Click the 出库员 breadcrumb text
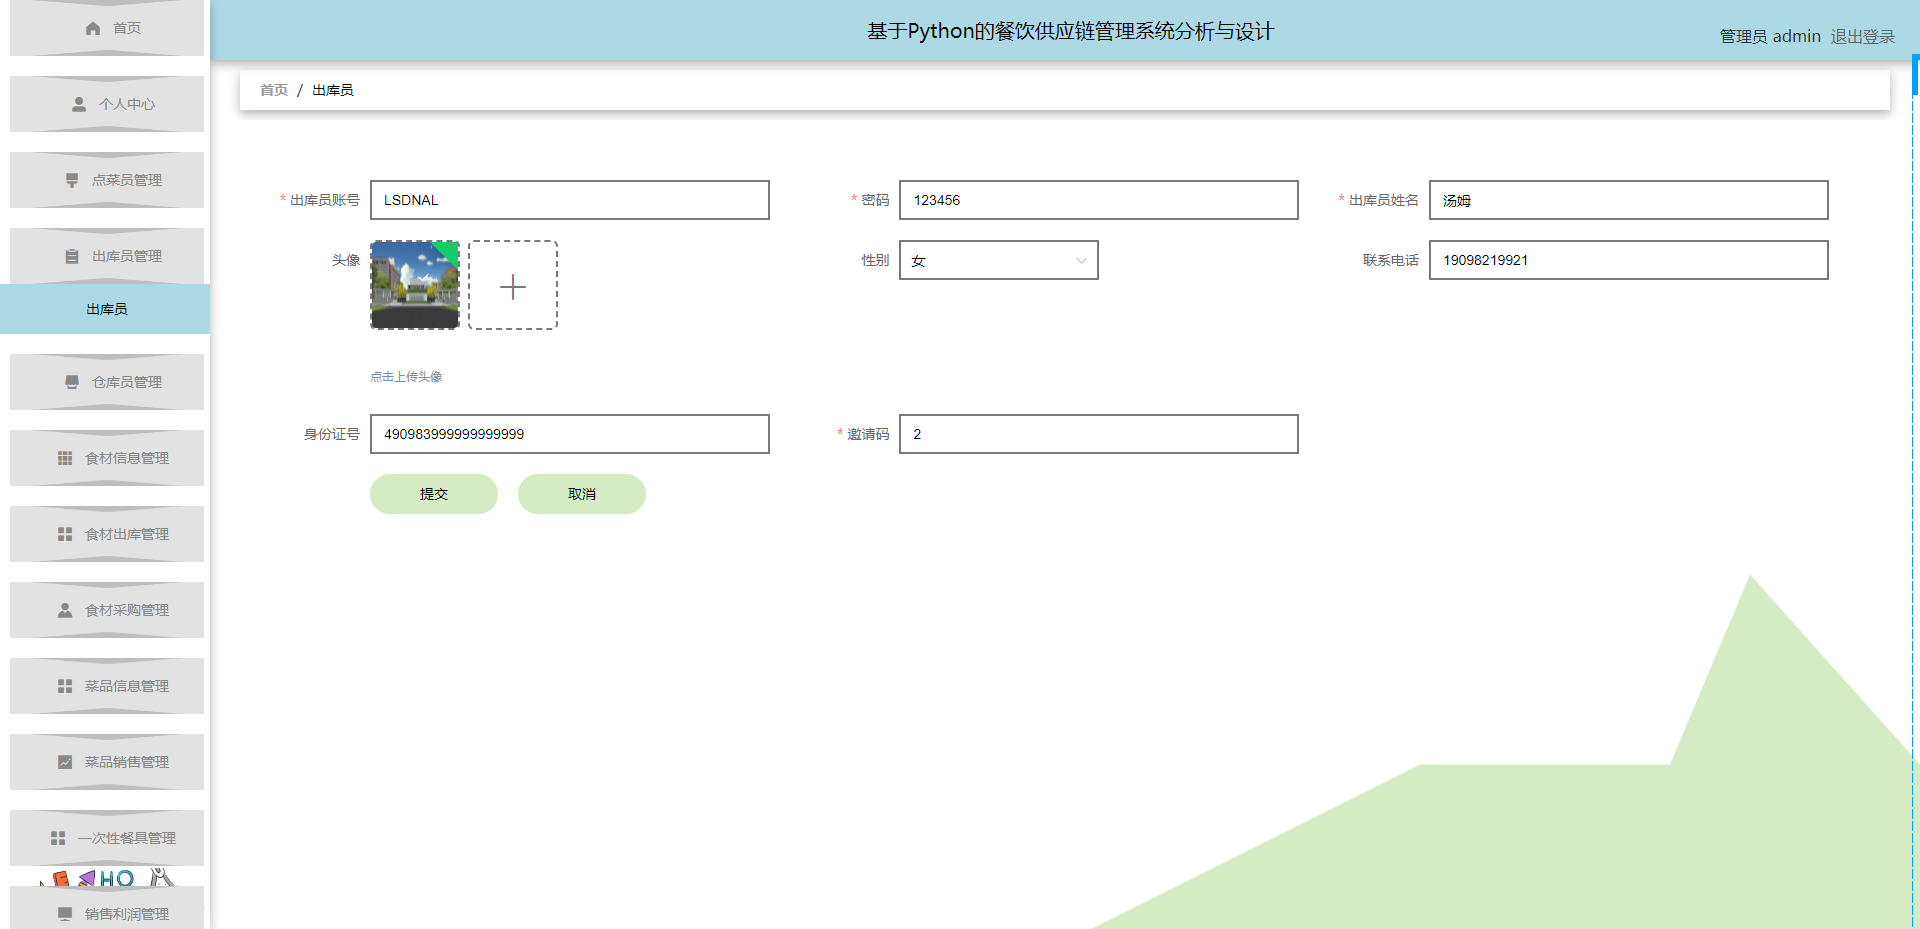Screen dimensions: 1920x929 333,90
